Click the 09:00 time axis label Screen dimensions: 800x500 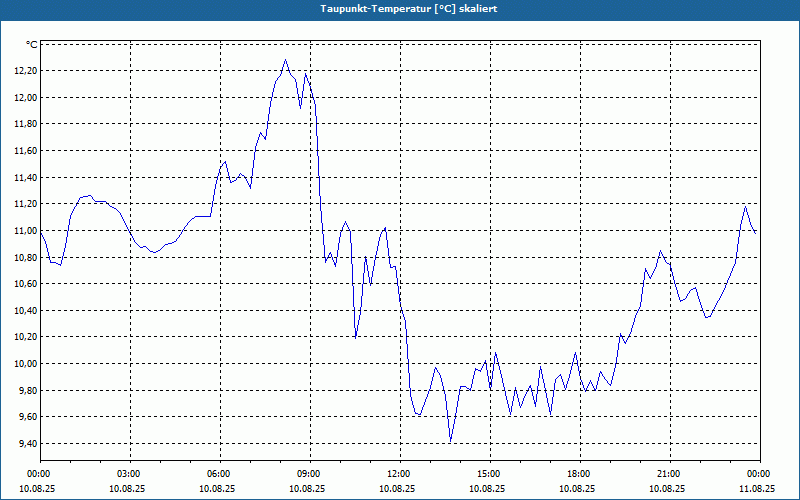click(310, 474)
